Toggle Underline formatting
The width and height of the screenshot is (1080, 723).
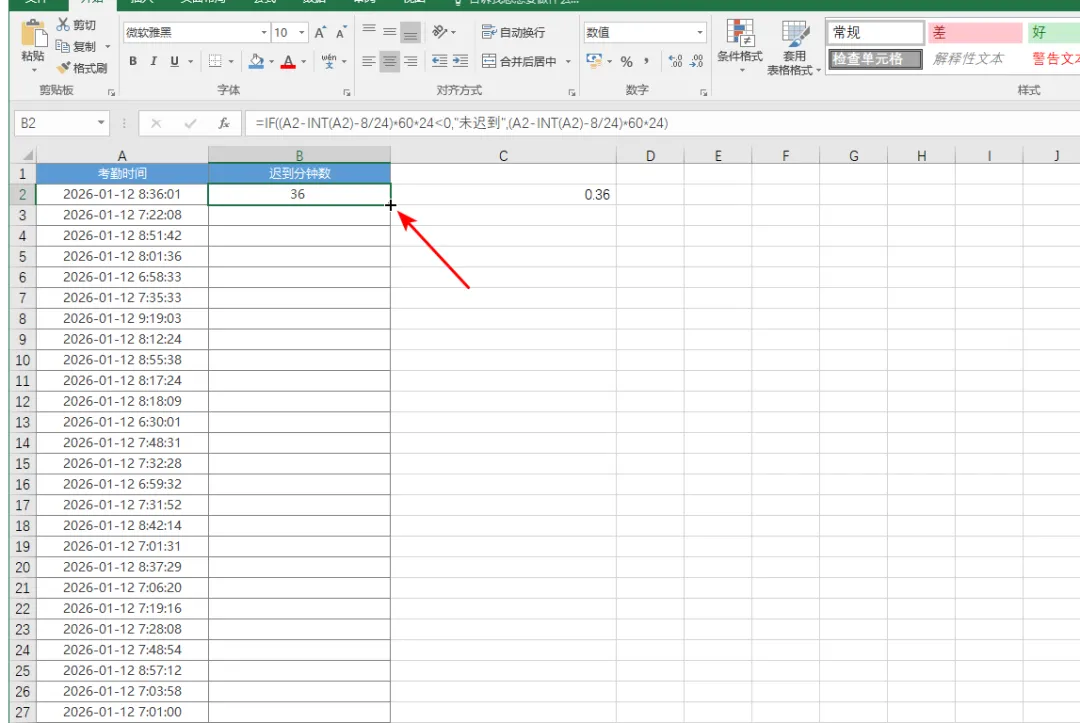click(174, 61)
